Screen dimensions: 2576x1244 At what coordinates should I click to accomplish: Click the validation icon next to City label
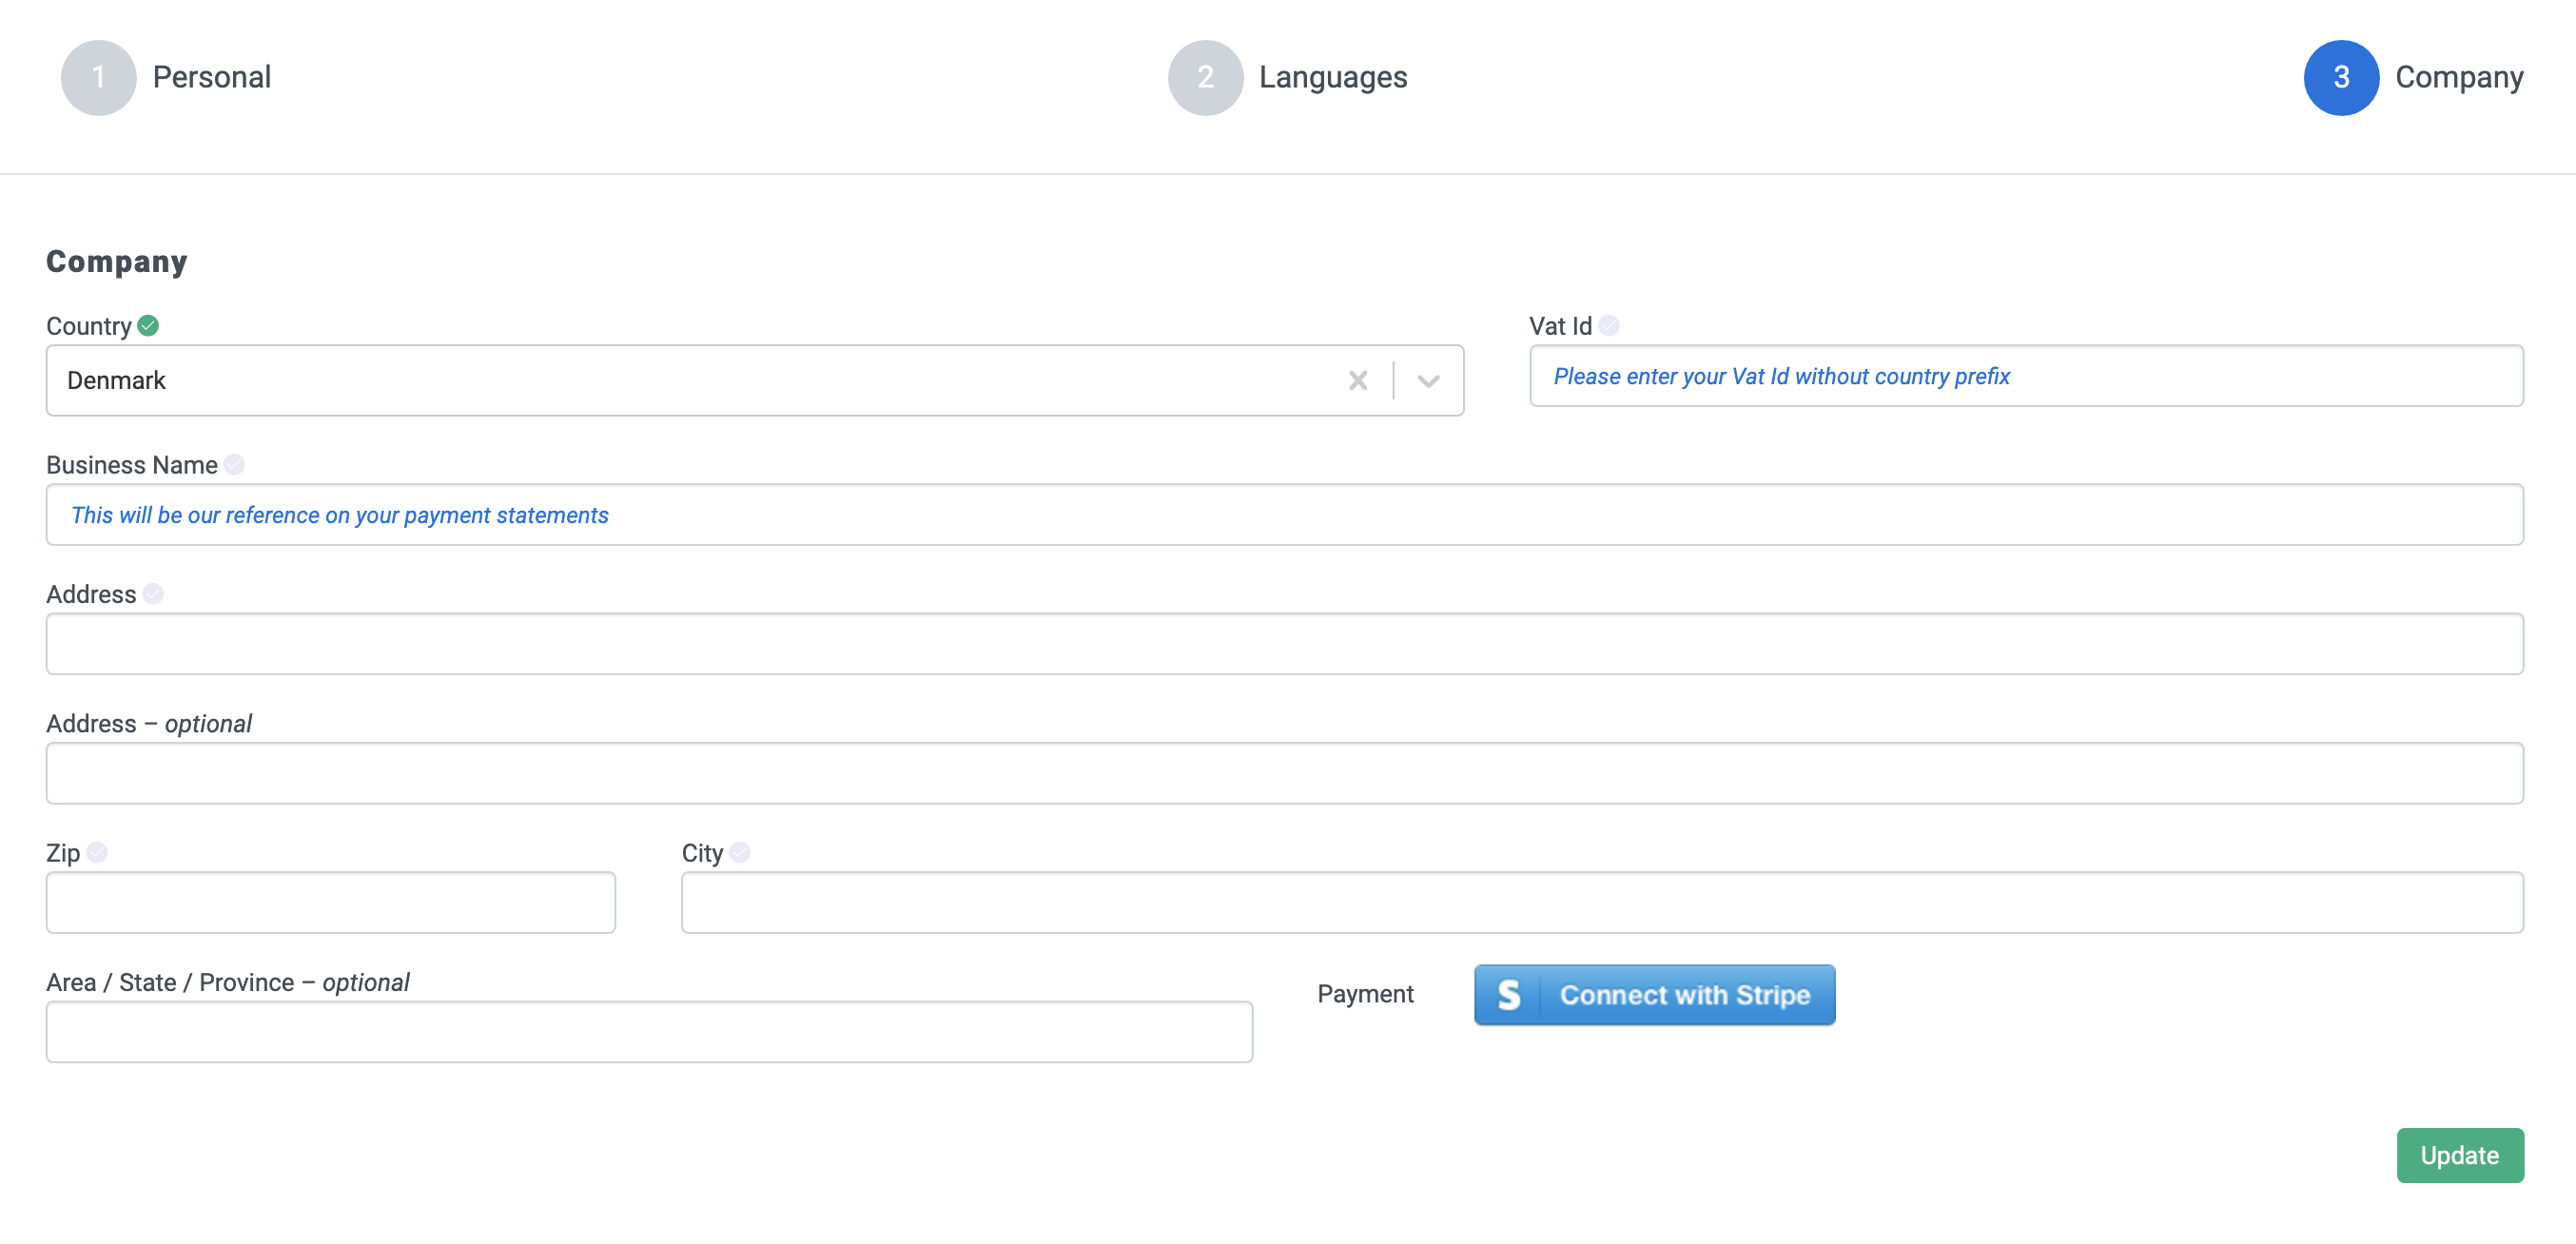point(740,853)
